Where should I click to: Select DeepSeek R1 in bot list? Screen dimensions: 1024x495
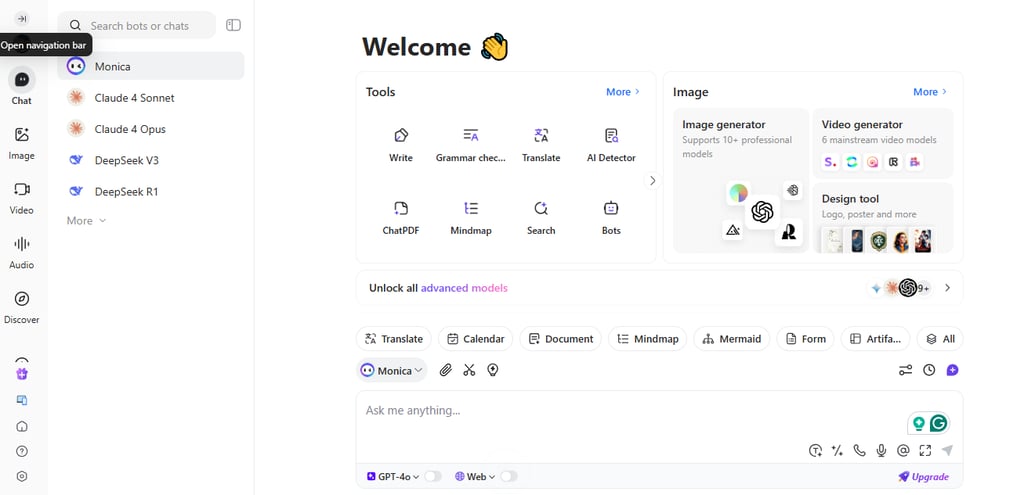click(x=151, y=191)
